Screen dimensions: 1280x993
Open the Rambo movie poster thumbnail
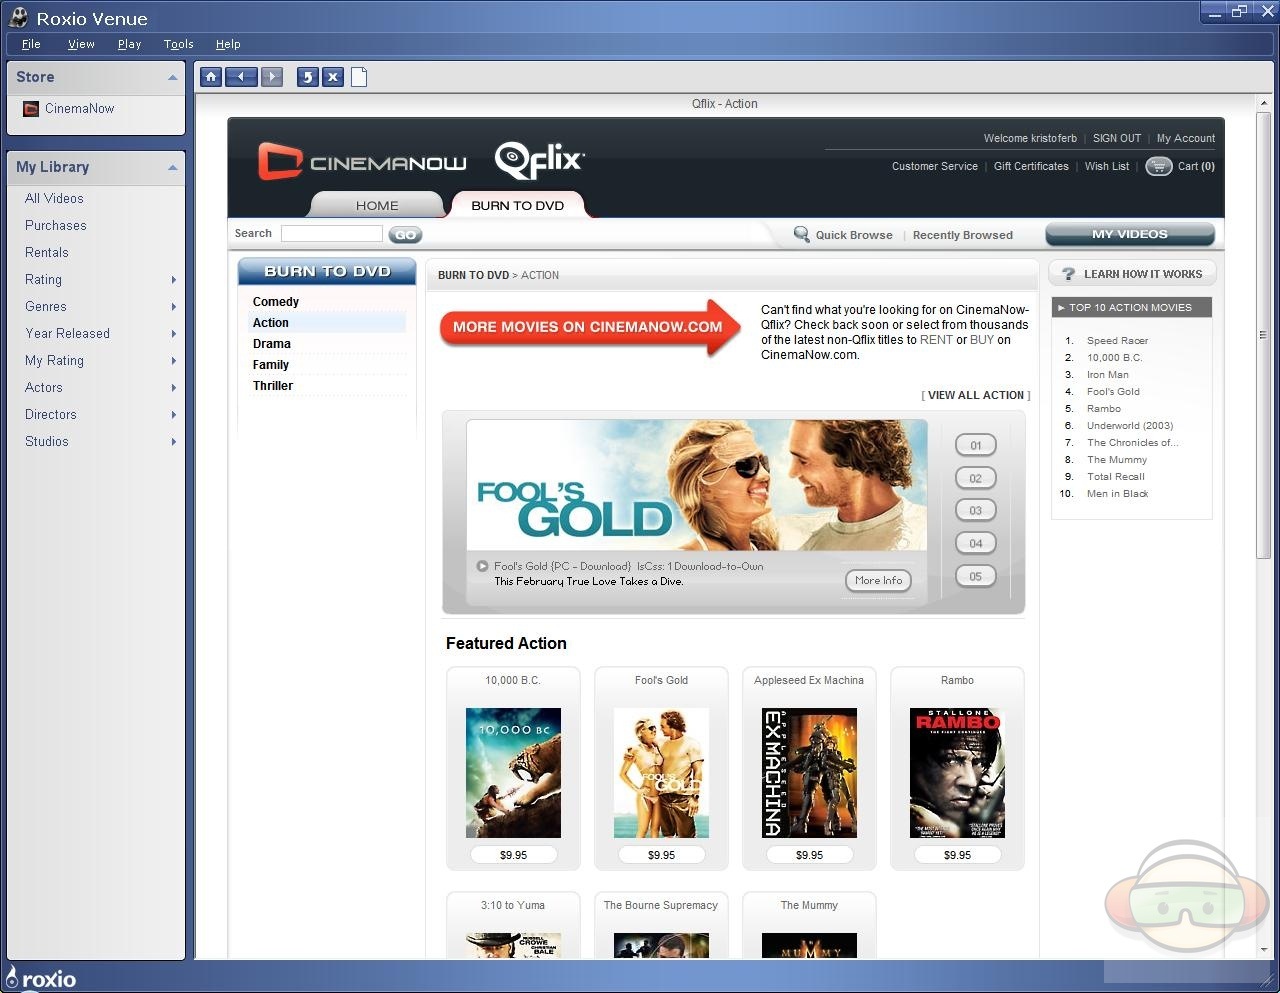click(957, 772)
